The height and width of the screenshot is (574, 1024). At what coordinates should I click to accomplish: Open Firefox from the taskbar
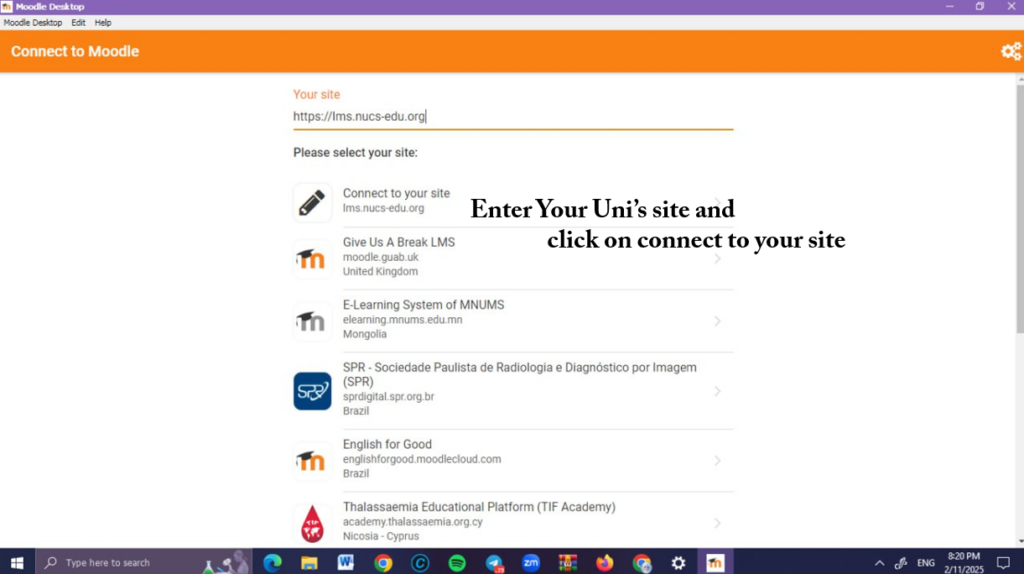point(605,562)
